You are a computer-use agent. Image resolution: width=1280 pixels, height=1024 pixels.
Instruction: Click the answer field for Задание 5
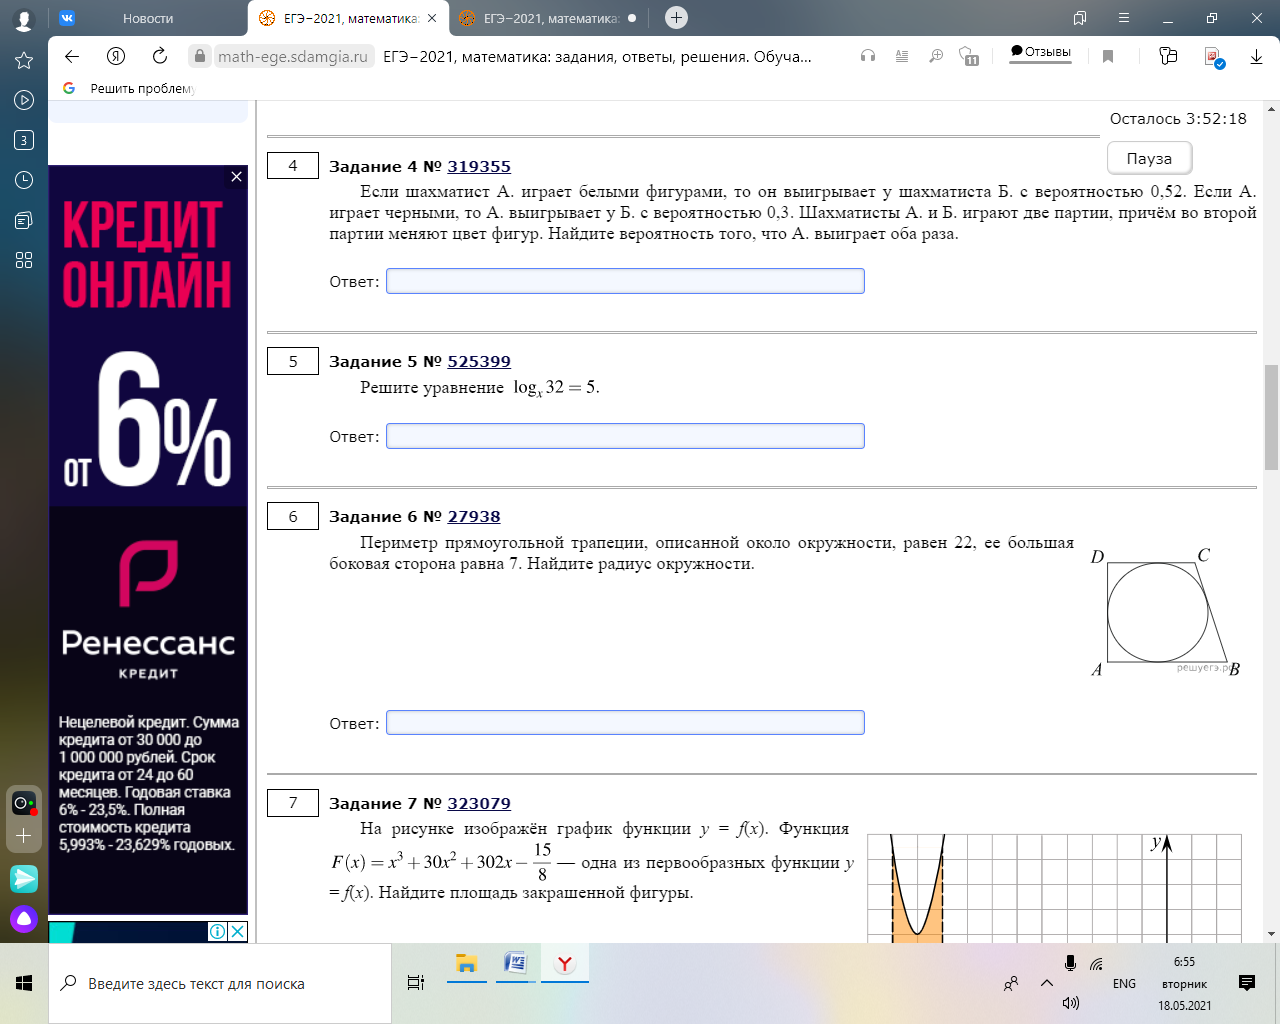coord(625,436)
